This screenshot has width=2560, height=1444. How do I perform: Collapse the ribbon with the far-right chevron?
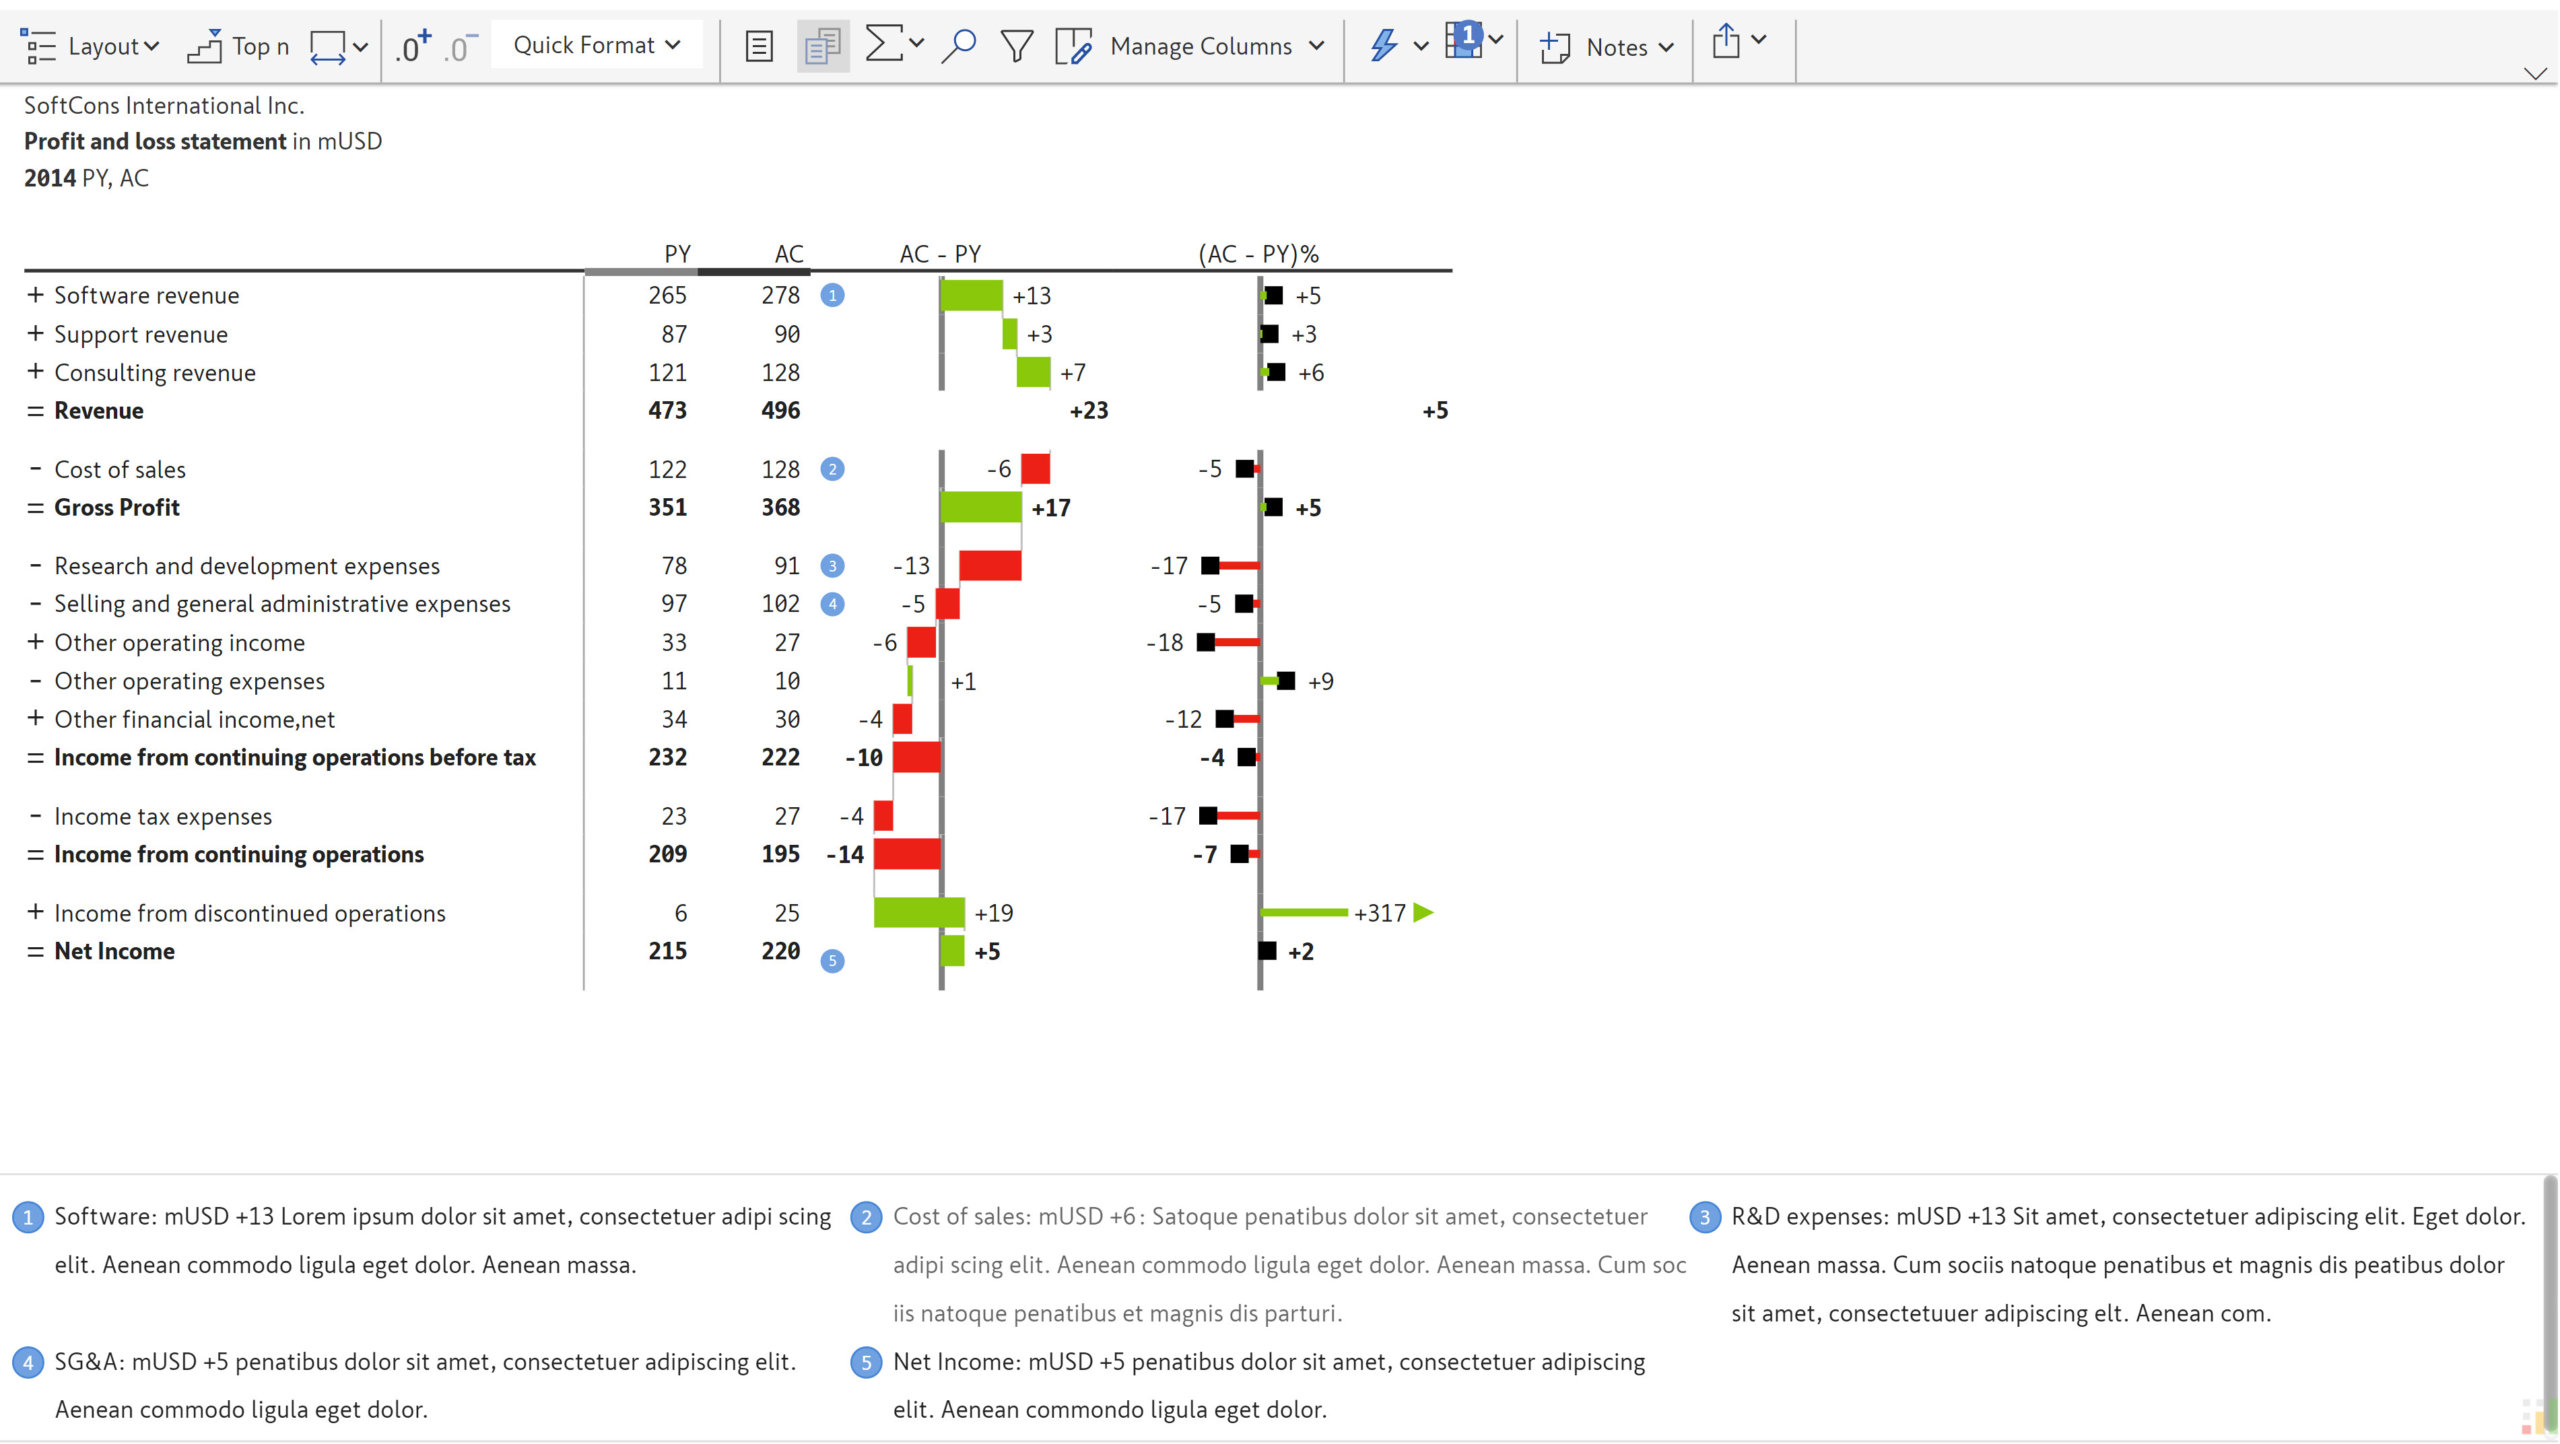pos(2534,73)
